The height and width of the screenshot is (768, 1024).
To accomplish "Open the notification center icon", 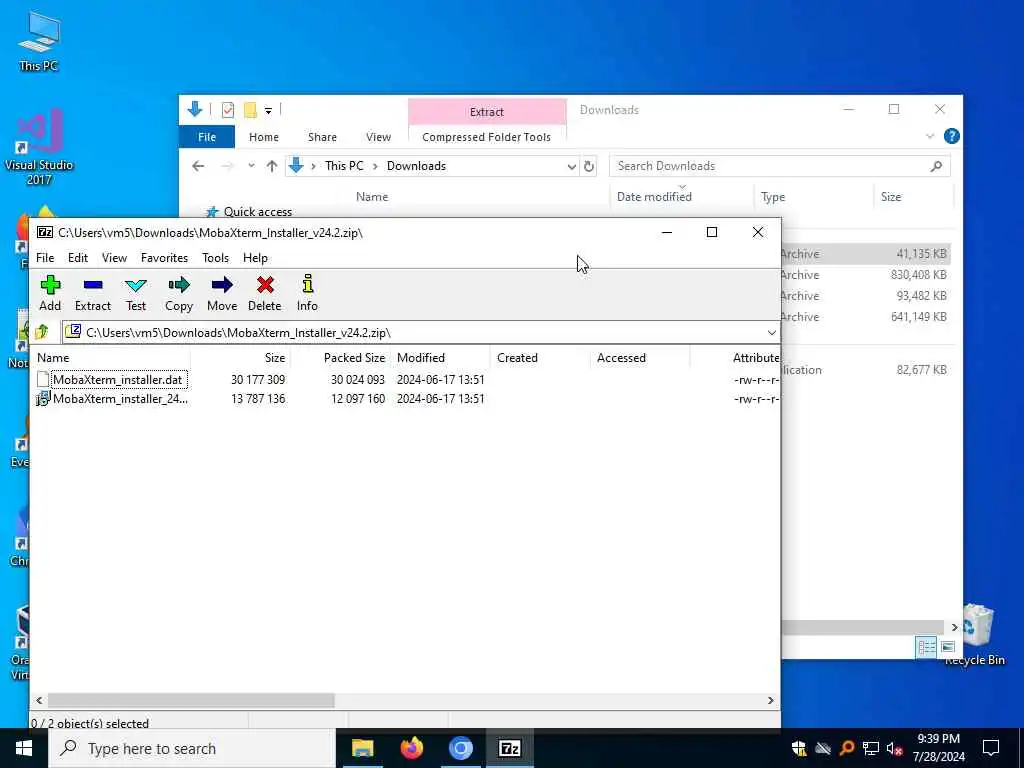I will coord(991,748).
